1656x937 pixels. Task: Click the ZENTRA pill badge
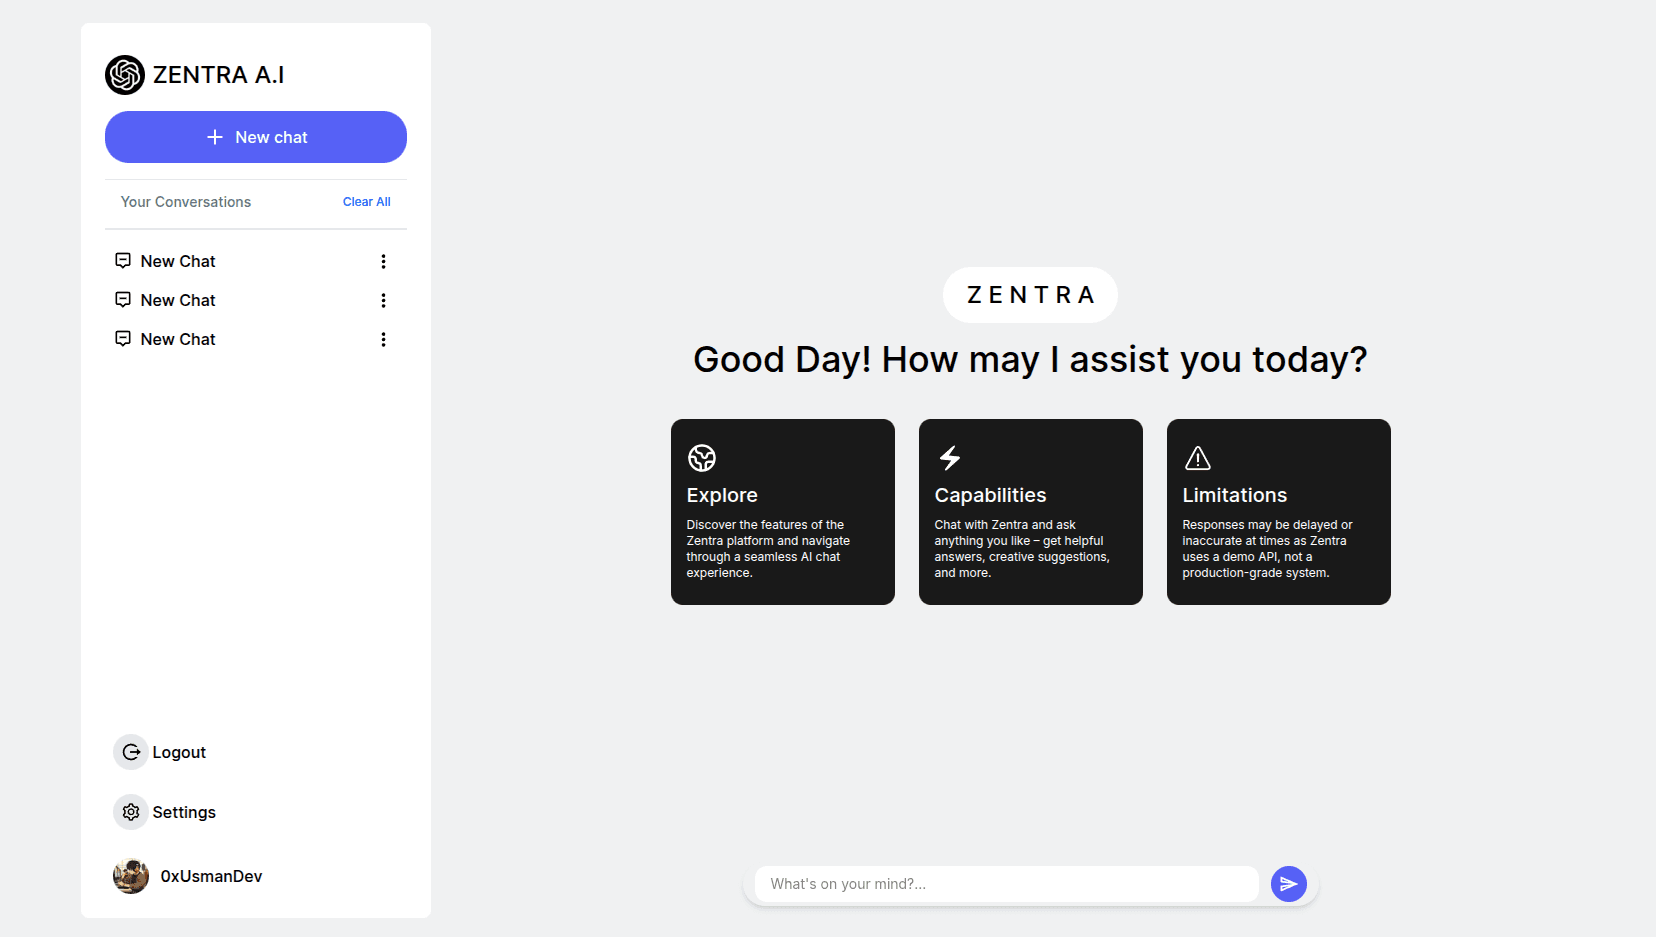(1030, 295)
